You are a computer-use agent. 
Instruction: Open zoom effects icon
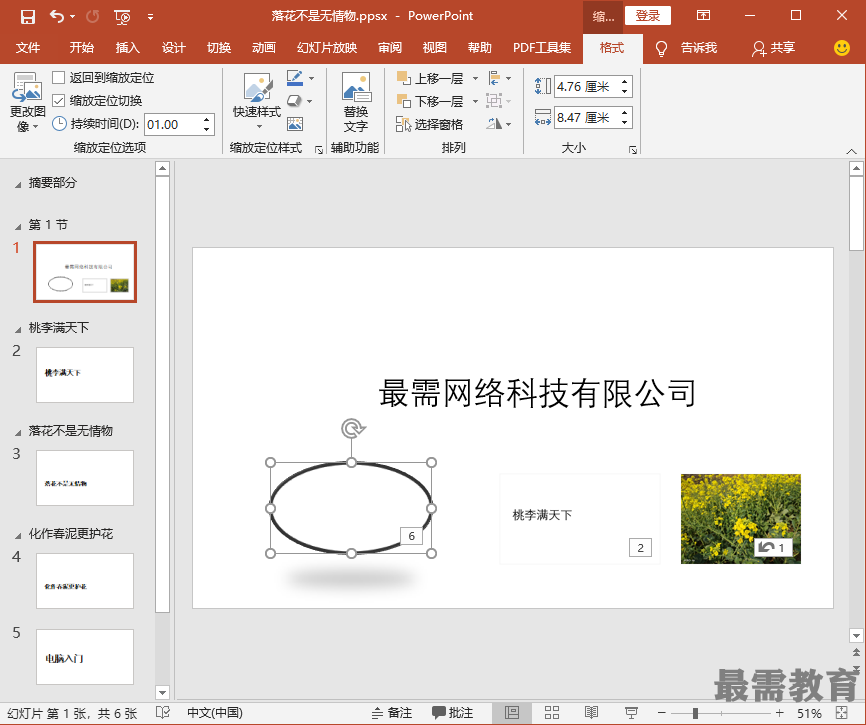(x=294, y=101)
